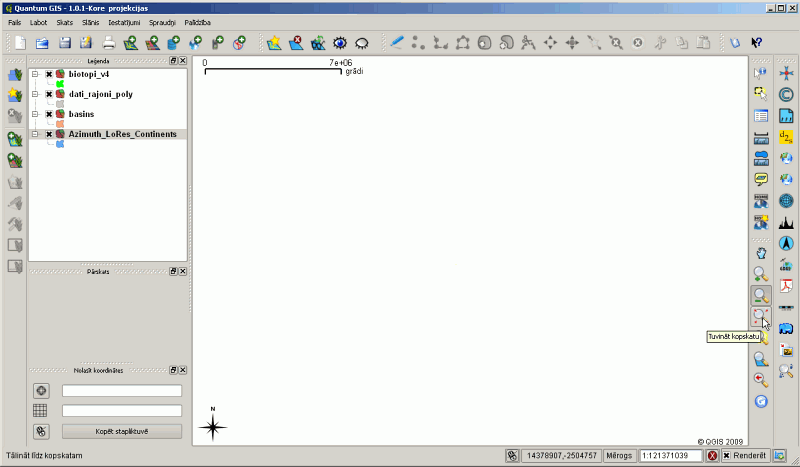Show all layers with the eye icon
Screen dimensions: 800x467
click(340, 43)
